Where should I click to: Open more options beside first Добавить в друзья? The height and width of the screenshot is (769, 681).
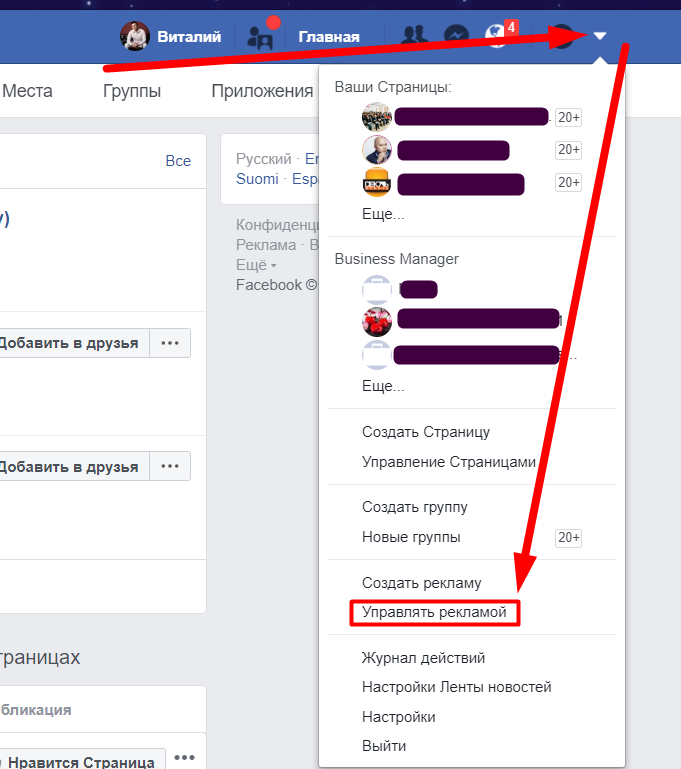170,343
